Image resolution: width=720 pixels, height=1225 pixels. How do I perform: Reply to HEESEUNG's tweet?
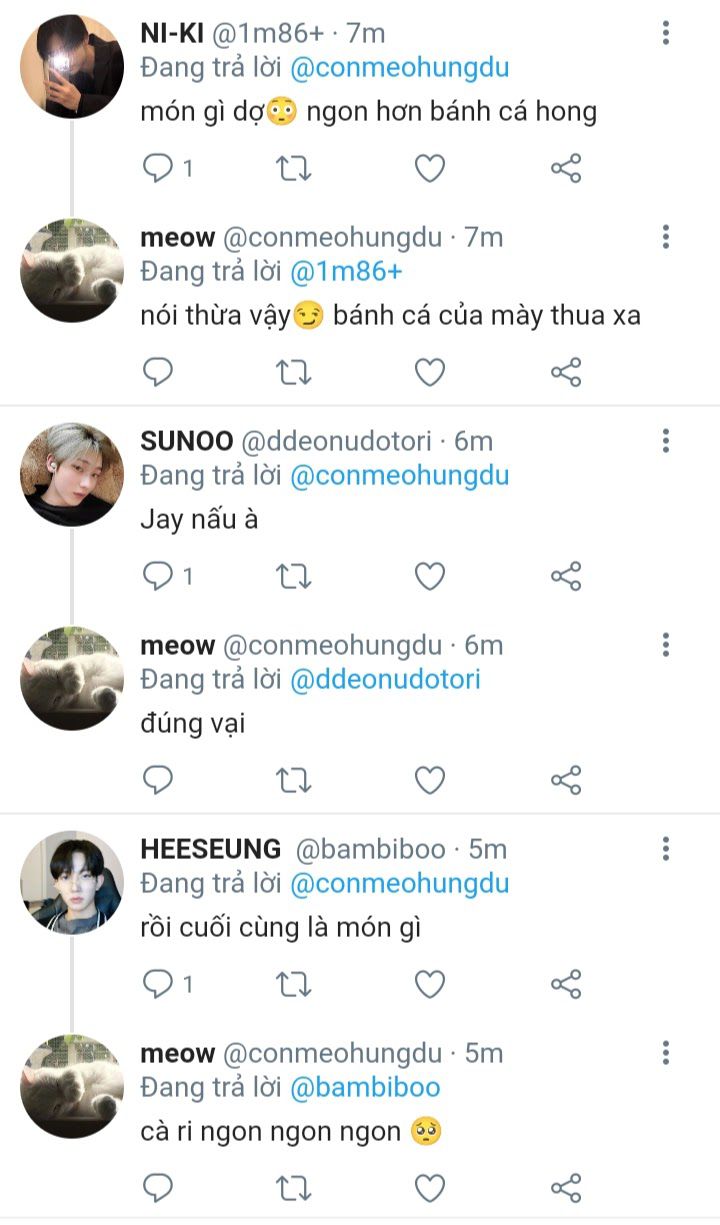pyautogui.click(x=159, y=984)
